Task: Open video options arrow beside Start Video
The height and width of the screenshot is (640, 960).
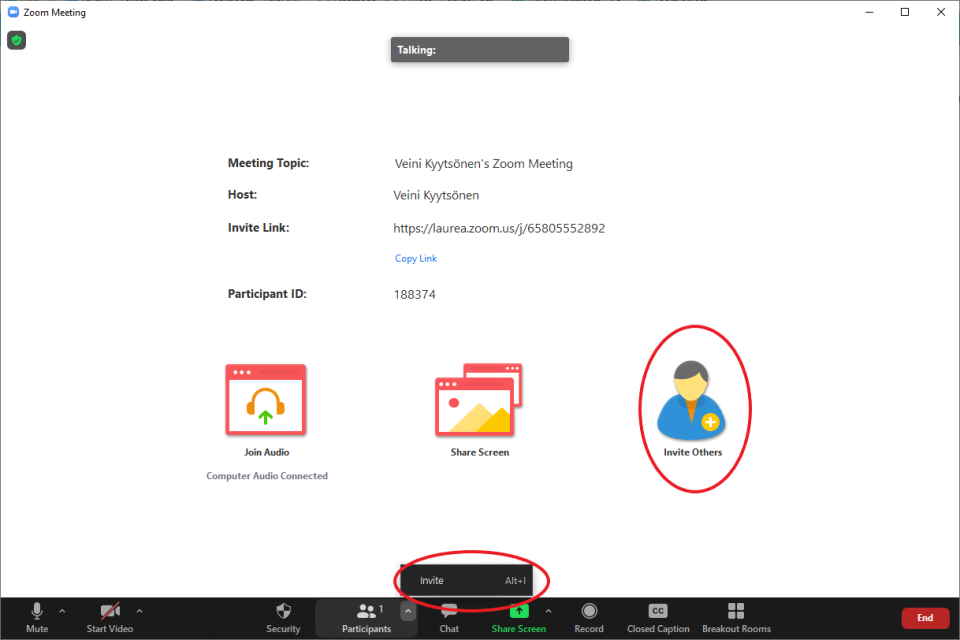Action: point(140,611)
